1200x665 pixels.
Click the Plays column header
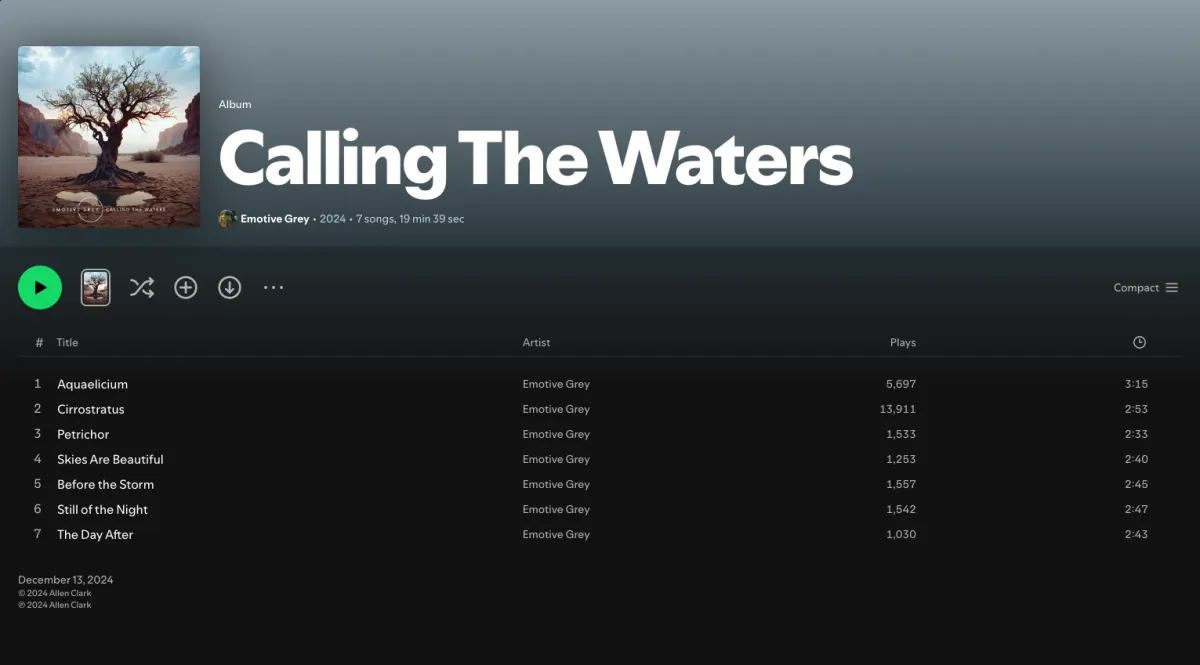(903, 342)
